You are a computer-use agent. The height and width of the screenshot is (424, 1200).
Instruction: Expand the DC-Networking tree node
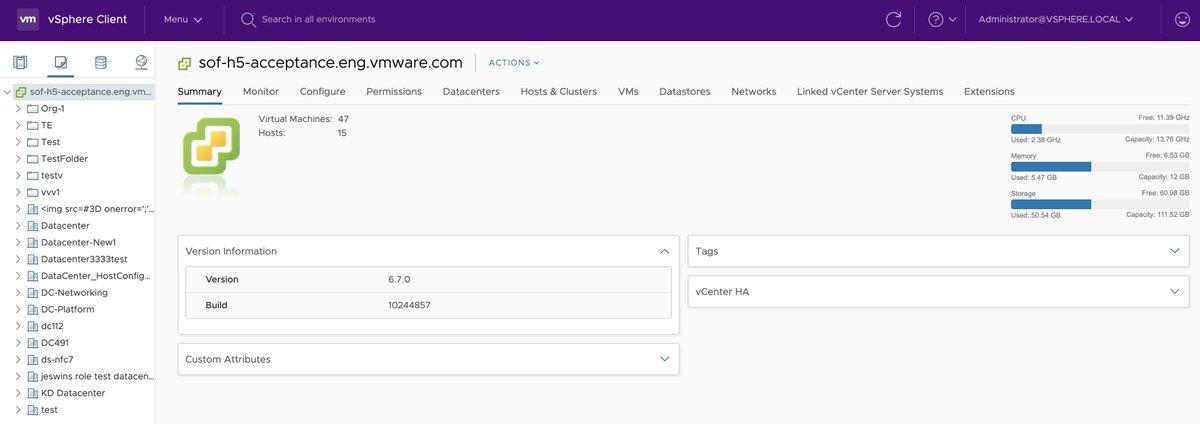18,293
